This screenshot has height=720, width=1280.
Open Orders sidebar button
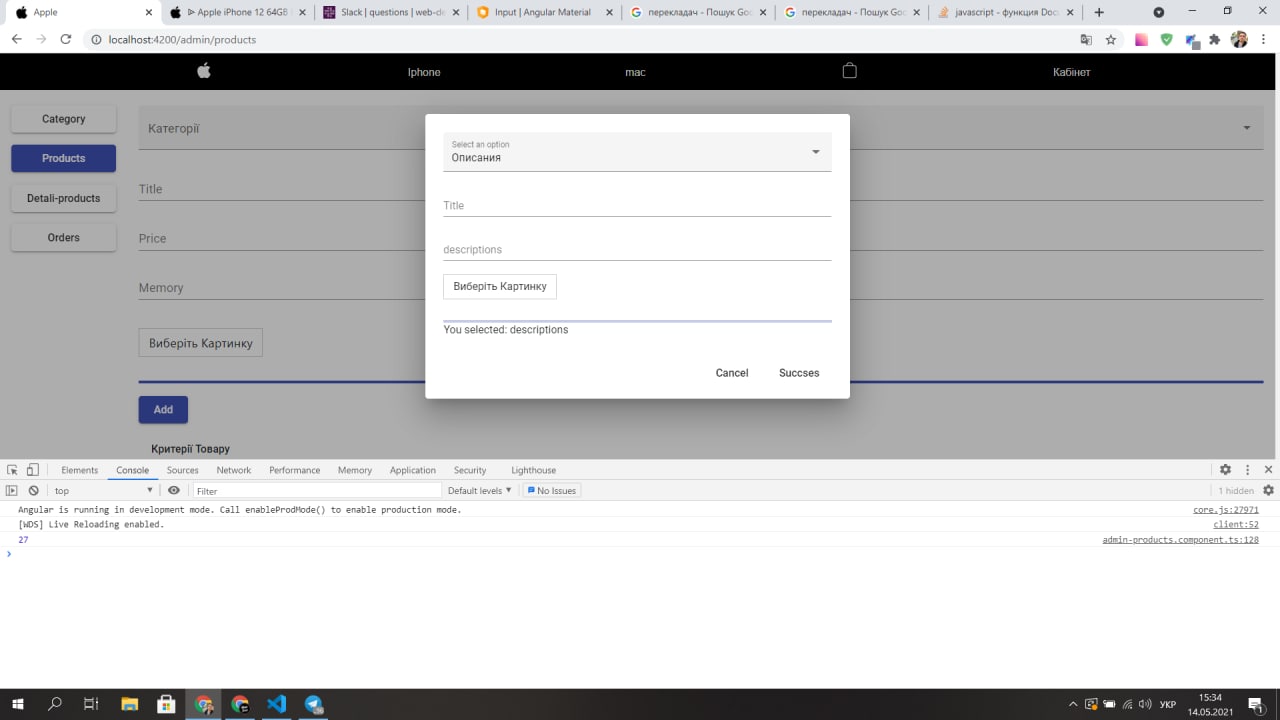pos(63,238)
